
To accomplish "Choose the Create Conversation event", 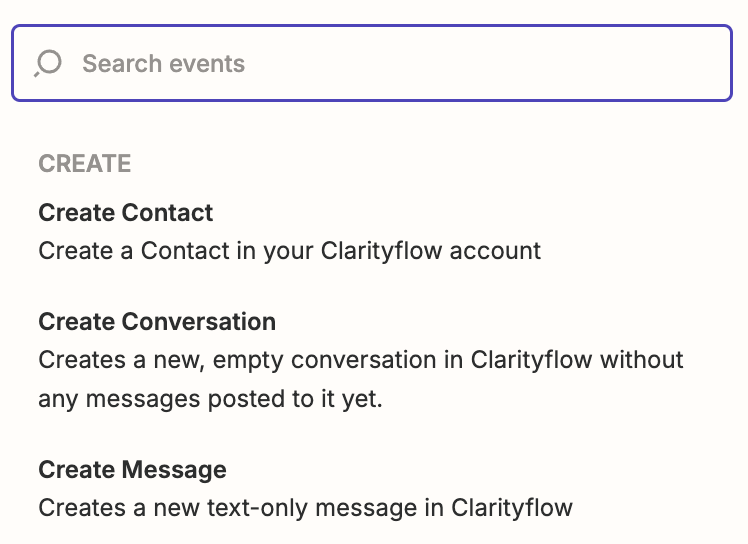I will coord(157,322).
